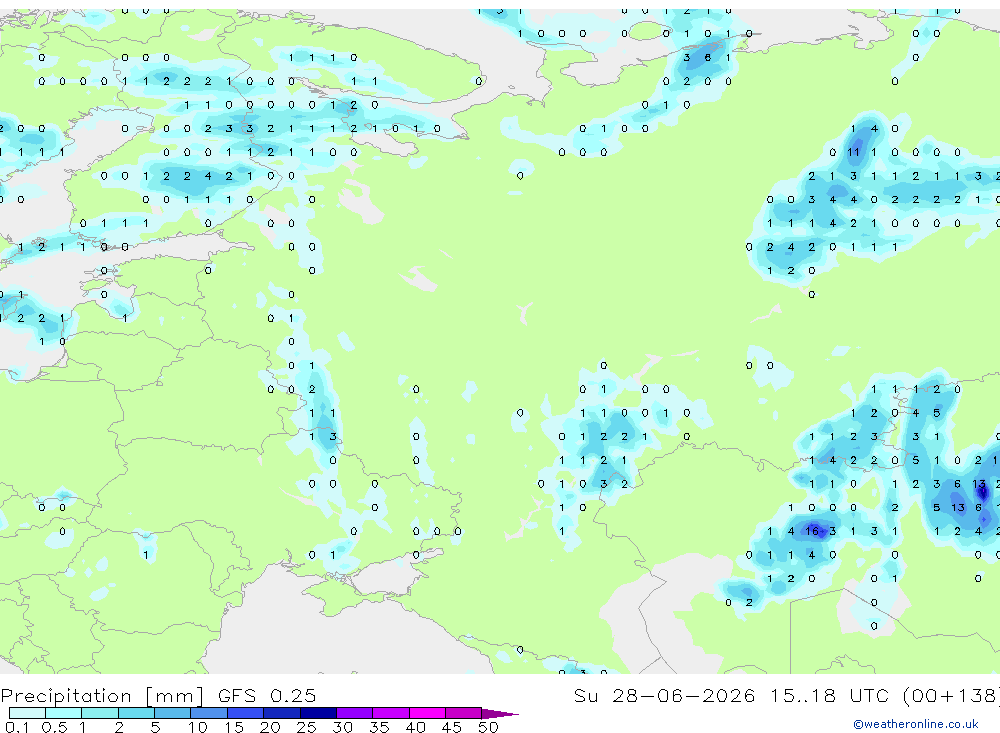Image resolution: width=1000 pixels, height=733 pixels.
Task: Click the 'GFS 0.25' model label
Action: pyautogui.click(x=267, y=695)
